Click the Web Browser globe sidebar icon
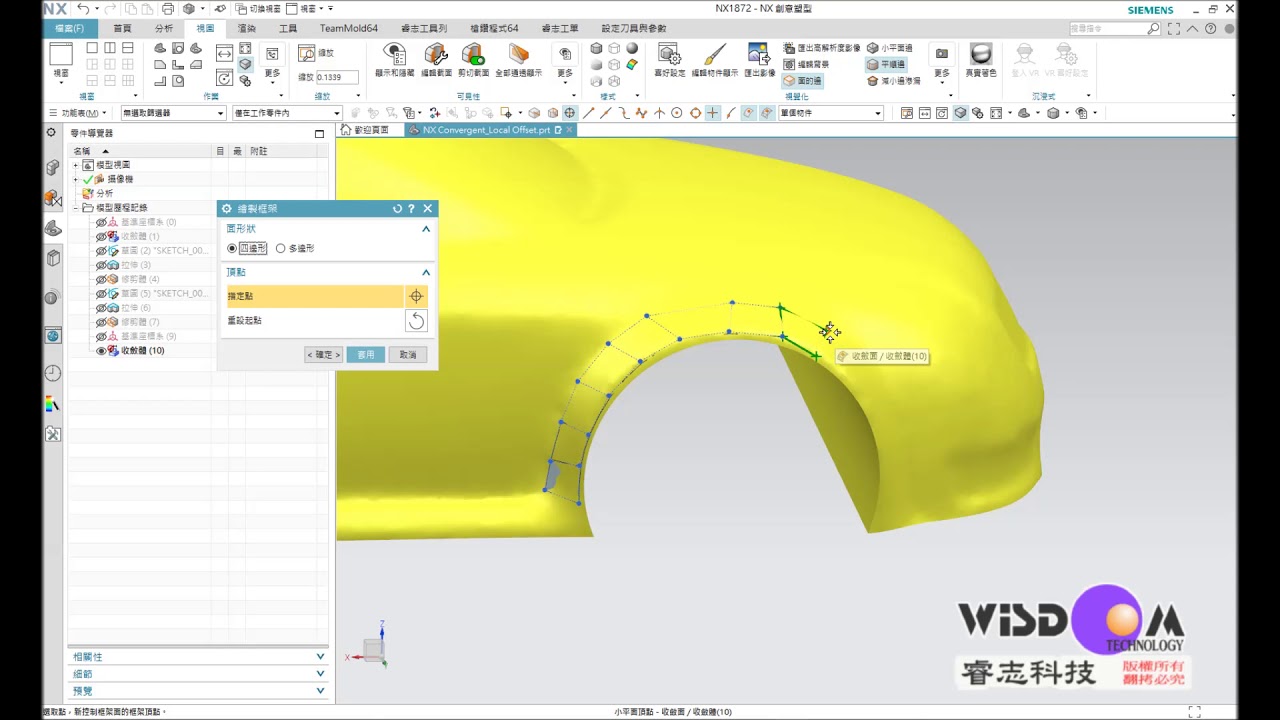This screenshot has height=720, width=1280. pos(52,336)
